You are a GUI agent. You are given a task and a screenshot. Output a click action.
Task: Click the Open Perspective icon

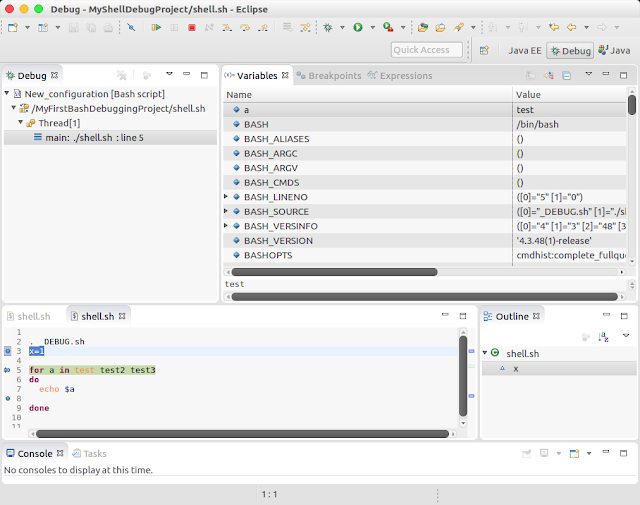484,50
